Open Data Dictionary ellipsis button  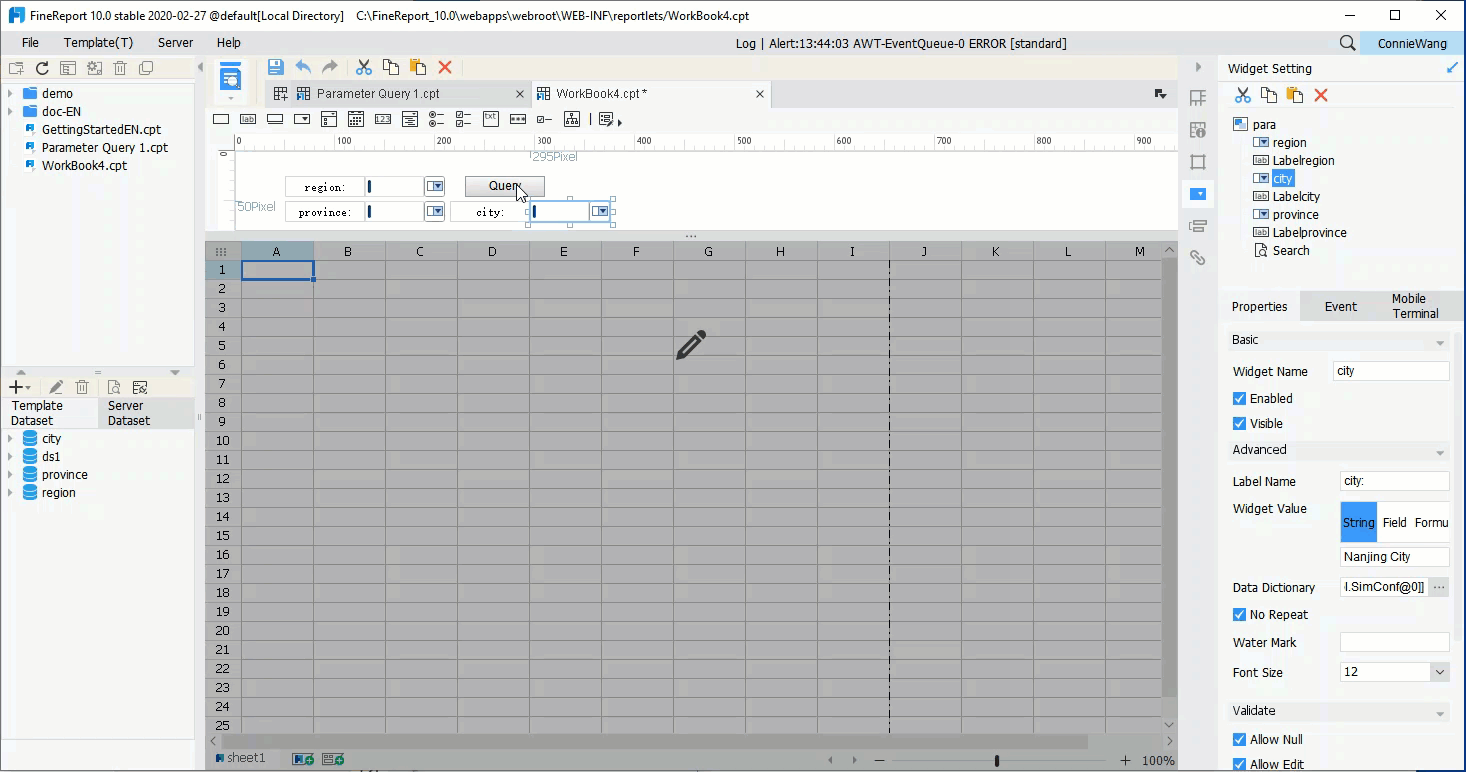pyautogui.click(x=1439, y=587)
